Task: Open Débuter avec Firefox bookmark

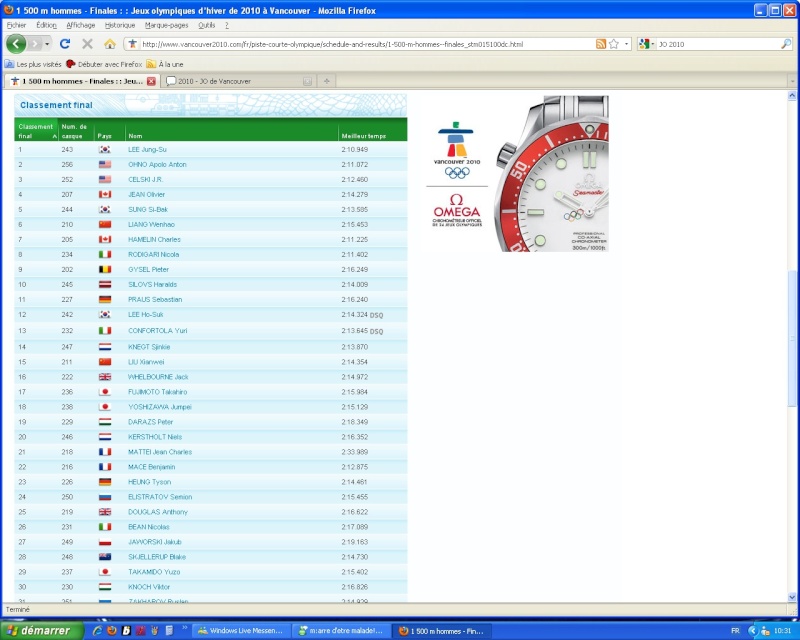Action: 104,64
